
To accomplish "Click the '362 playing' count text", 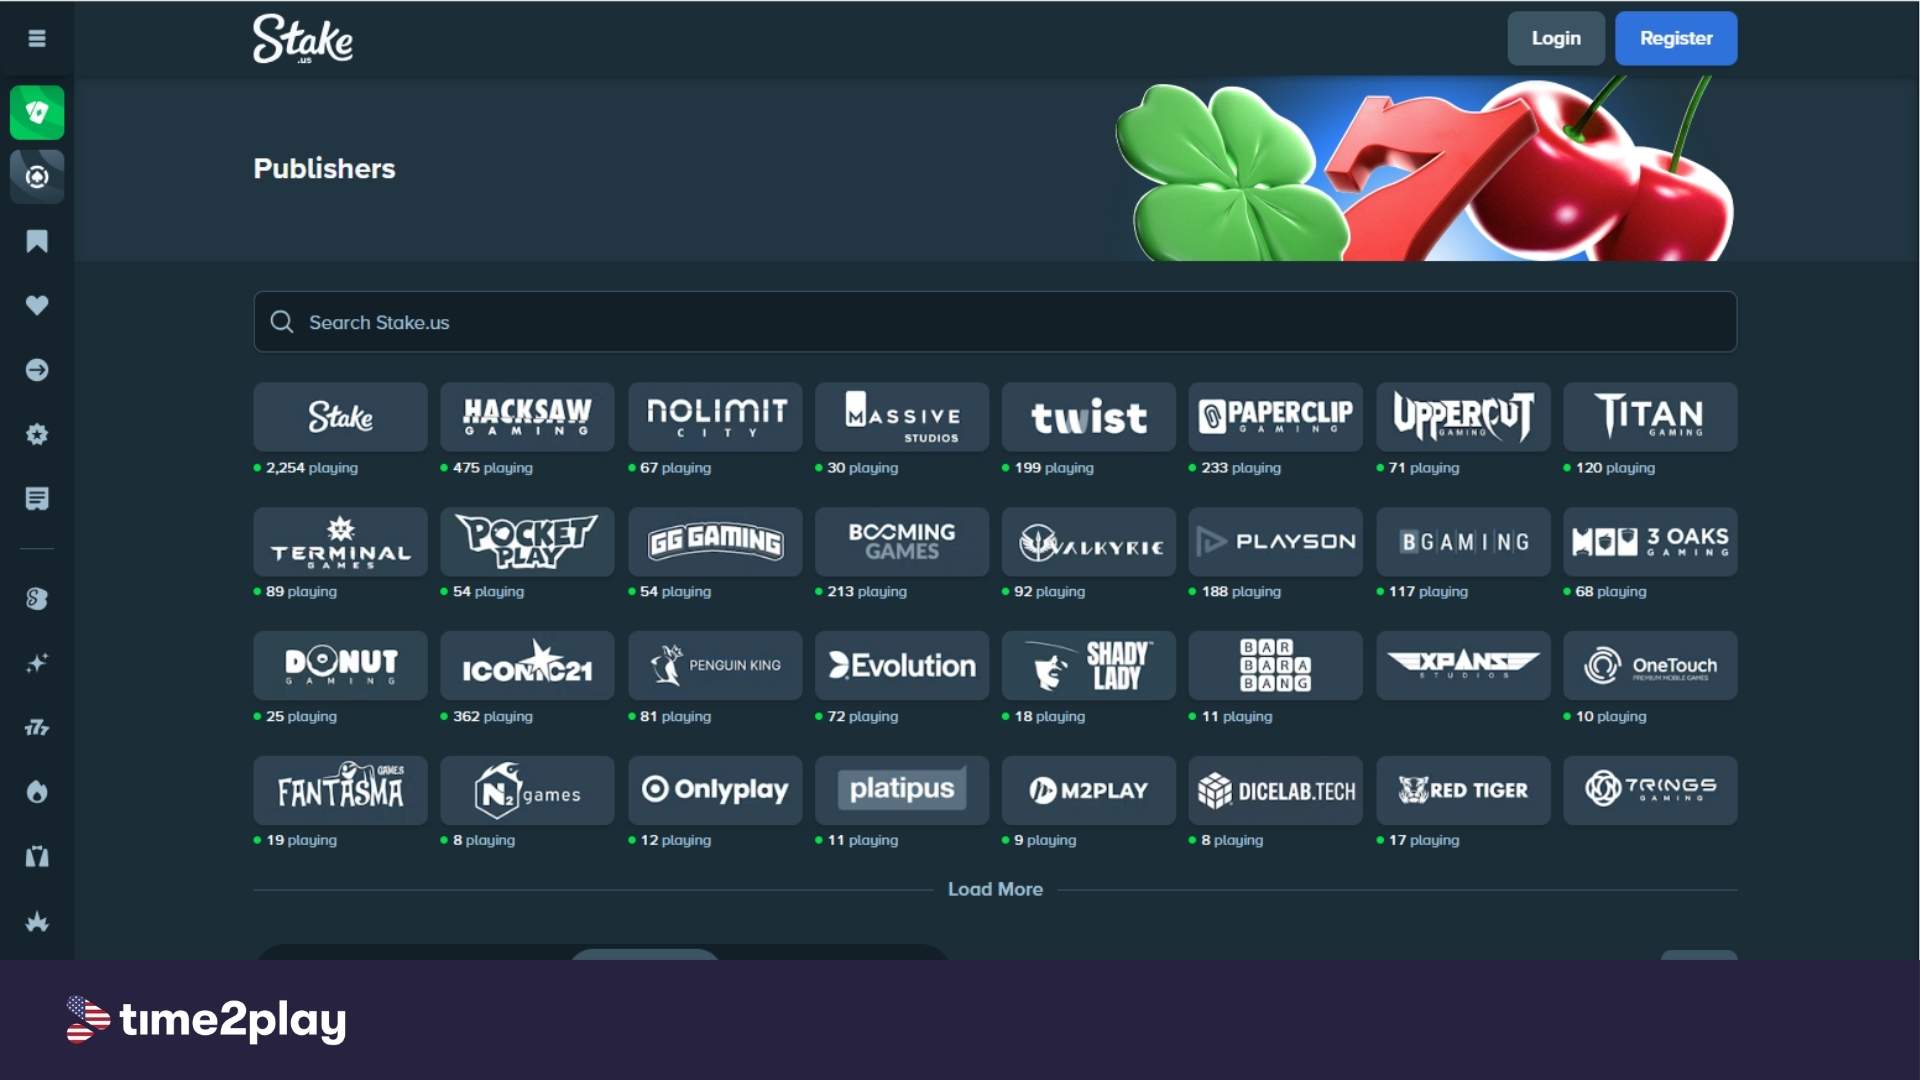I will (492, 716).
